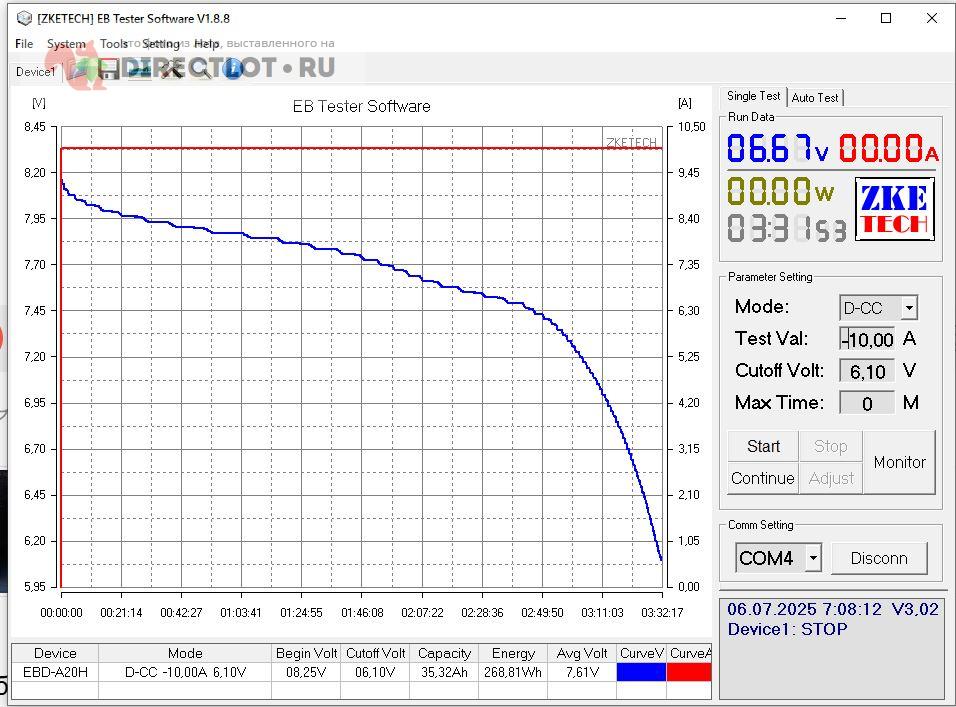The image size is (956, 707).
Task: Click the blue info icon in toolbar
Action: (x=233, y=70)
